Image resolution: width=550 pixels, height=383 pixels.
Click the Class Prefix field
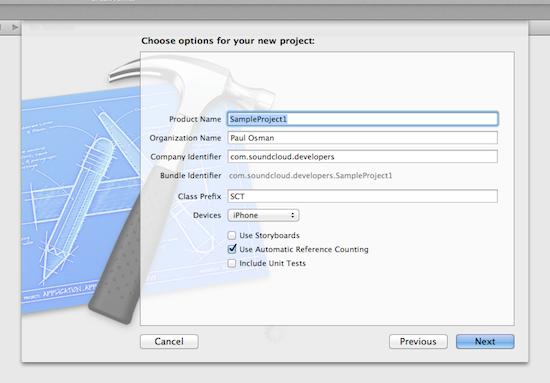[362, 196]
